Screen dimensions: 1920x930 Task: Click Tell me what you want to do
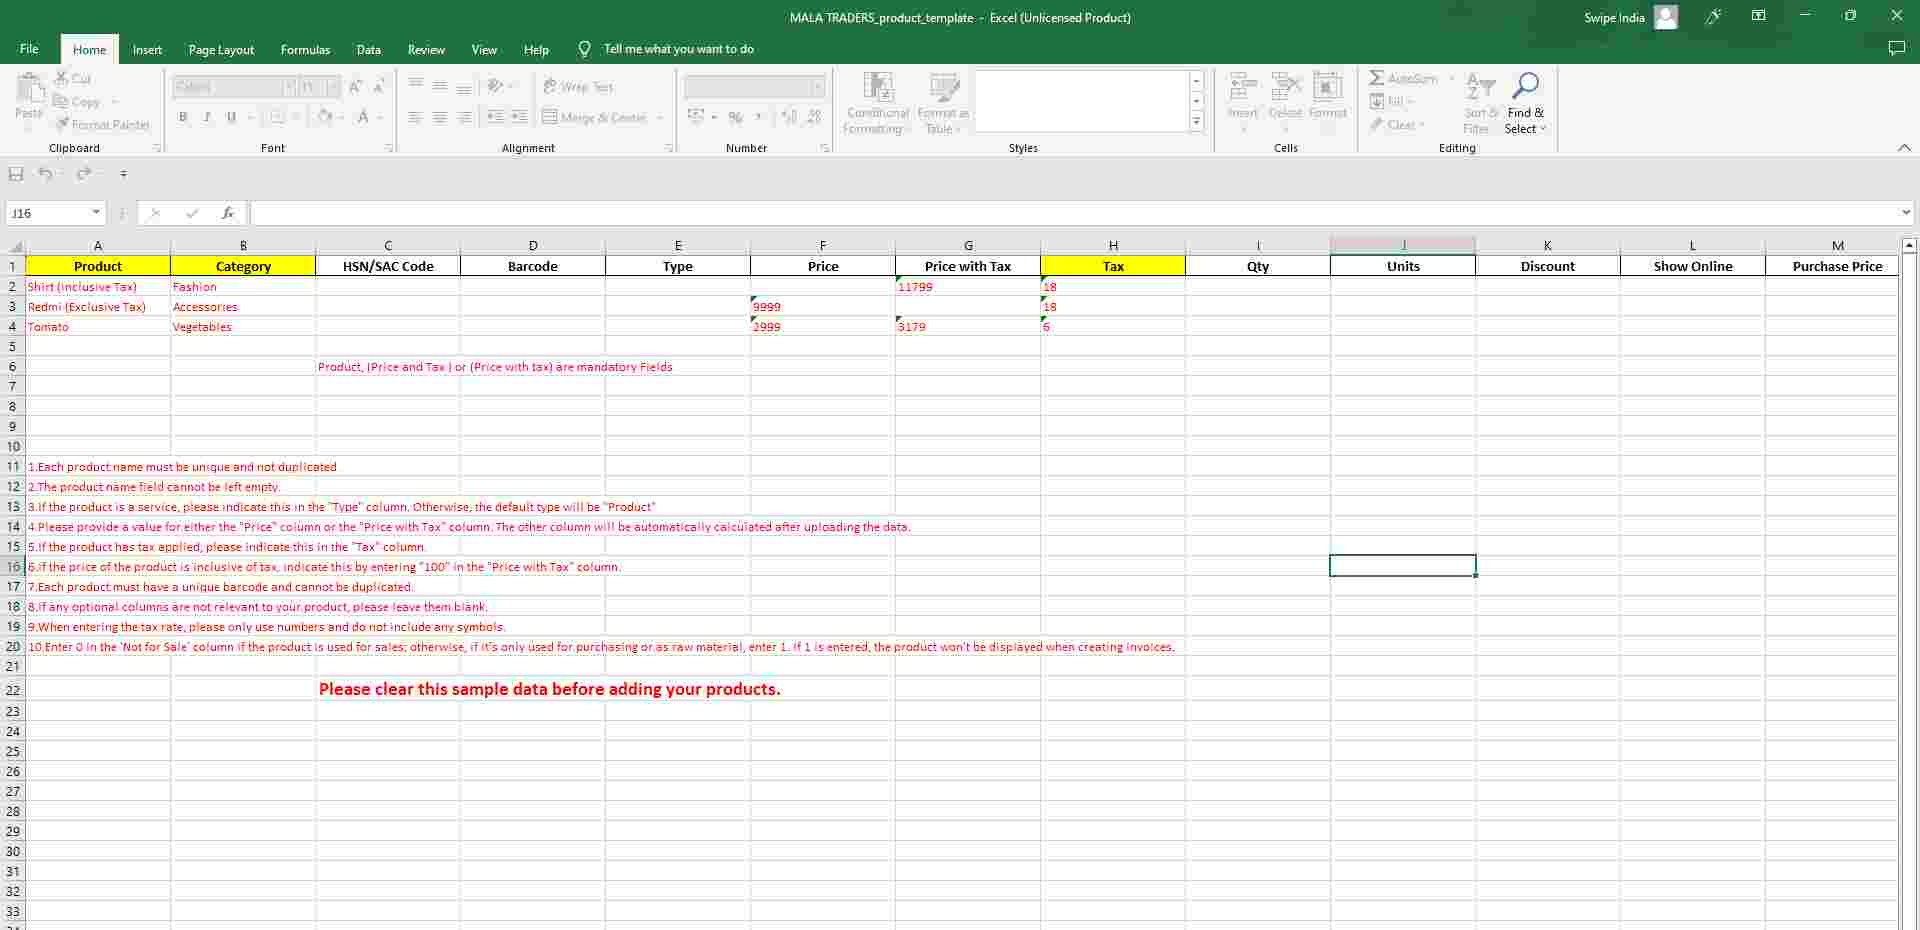pos(678,49)
